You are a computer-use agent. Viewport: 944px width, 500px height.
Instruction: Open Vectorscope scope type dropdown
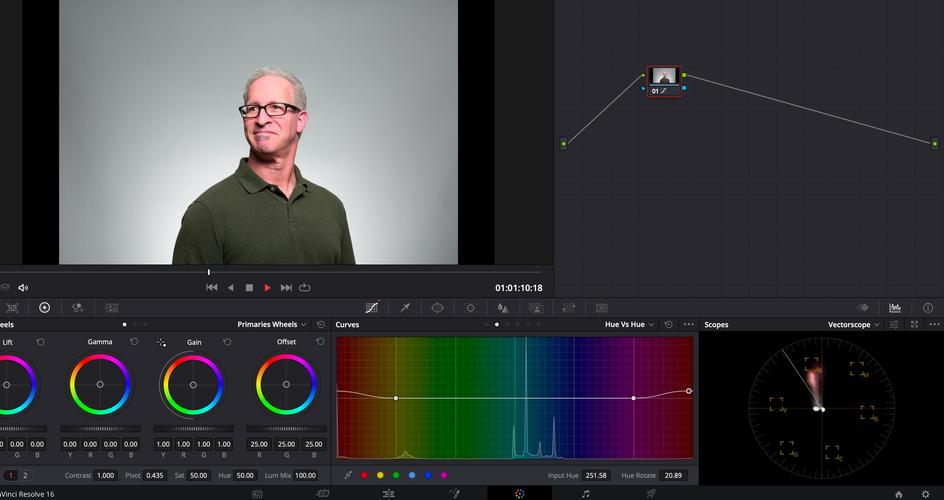[854, 324]
